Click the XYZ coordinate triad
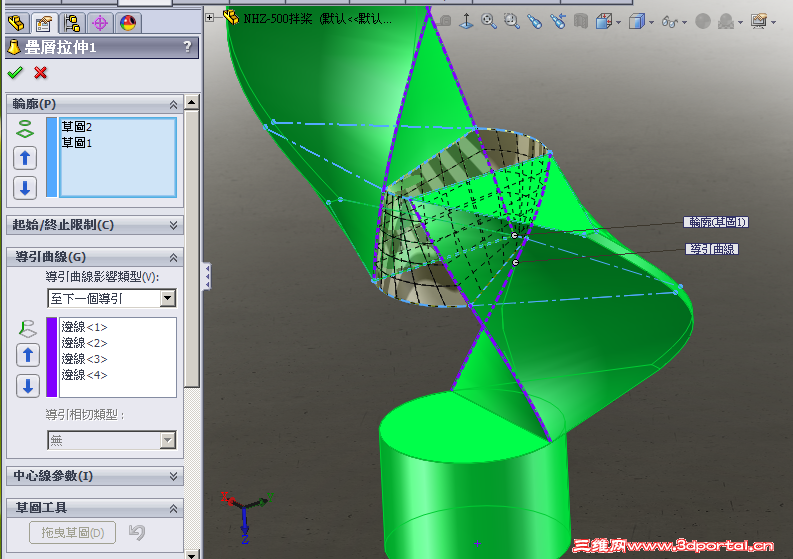Screen dimensions: 793x559 point(246,517)
